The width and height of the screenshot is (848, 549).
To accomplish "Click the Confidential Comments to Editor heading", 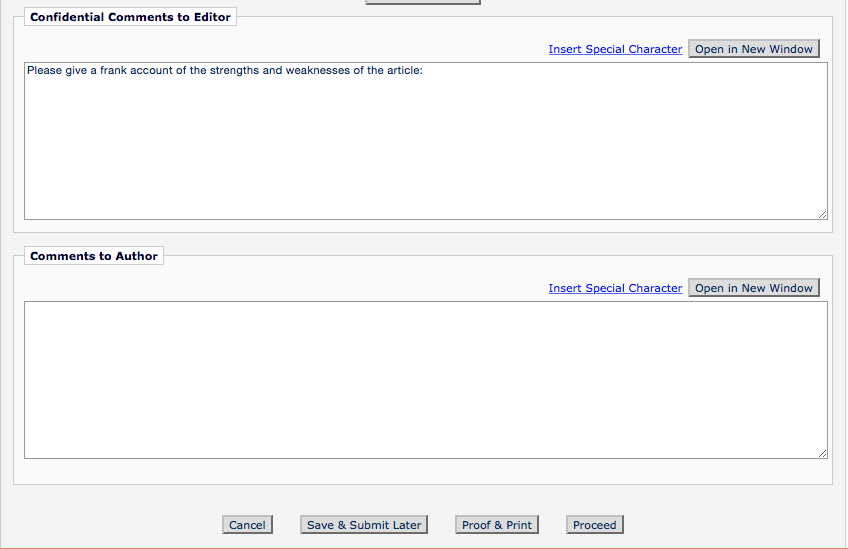I will [x=130, y=17].
